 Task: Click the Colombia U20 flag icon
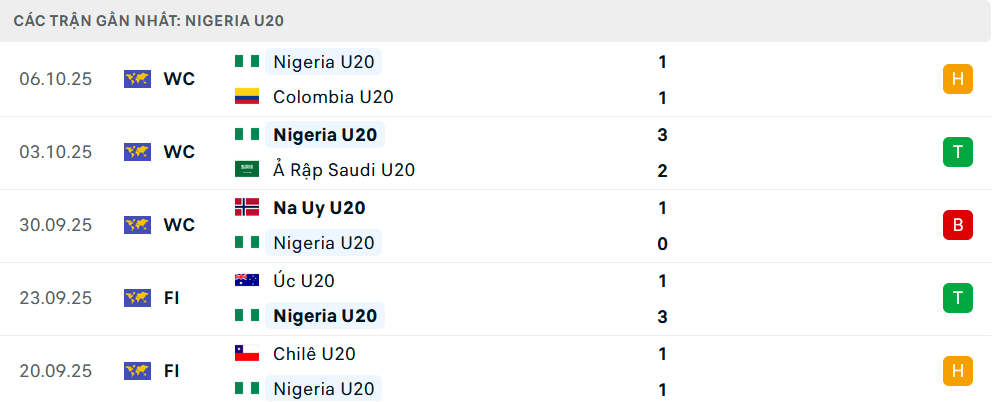(x=246, y=97)
